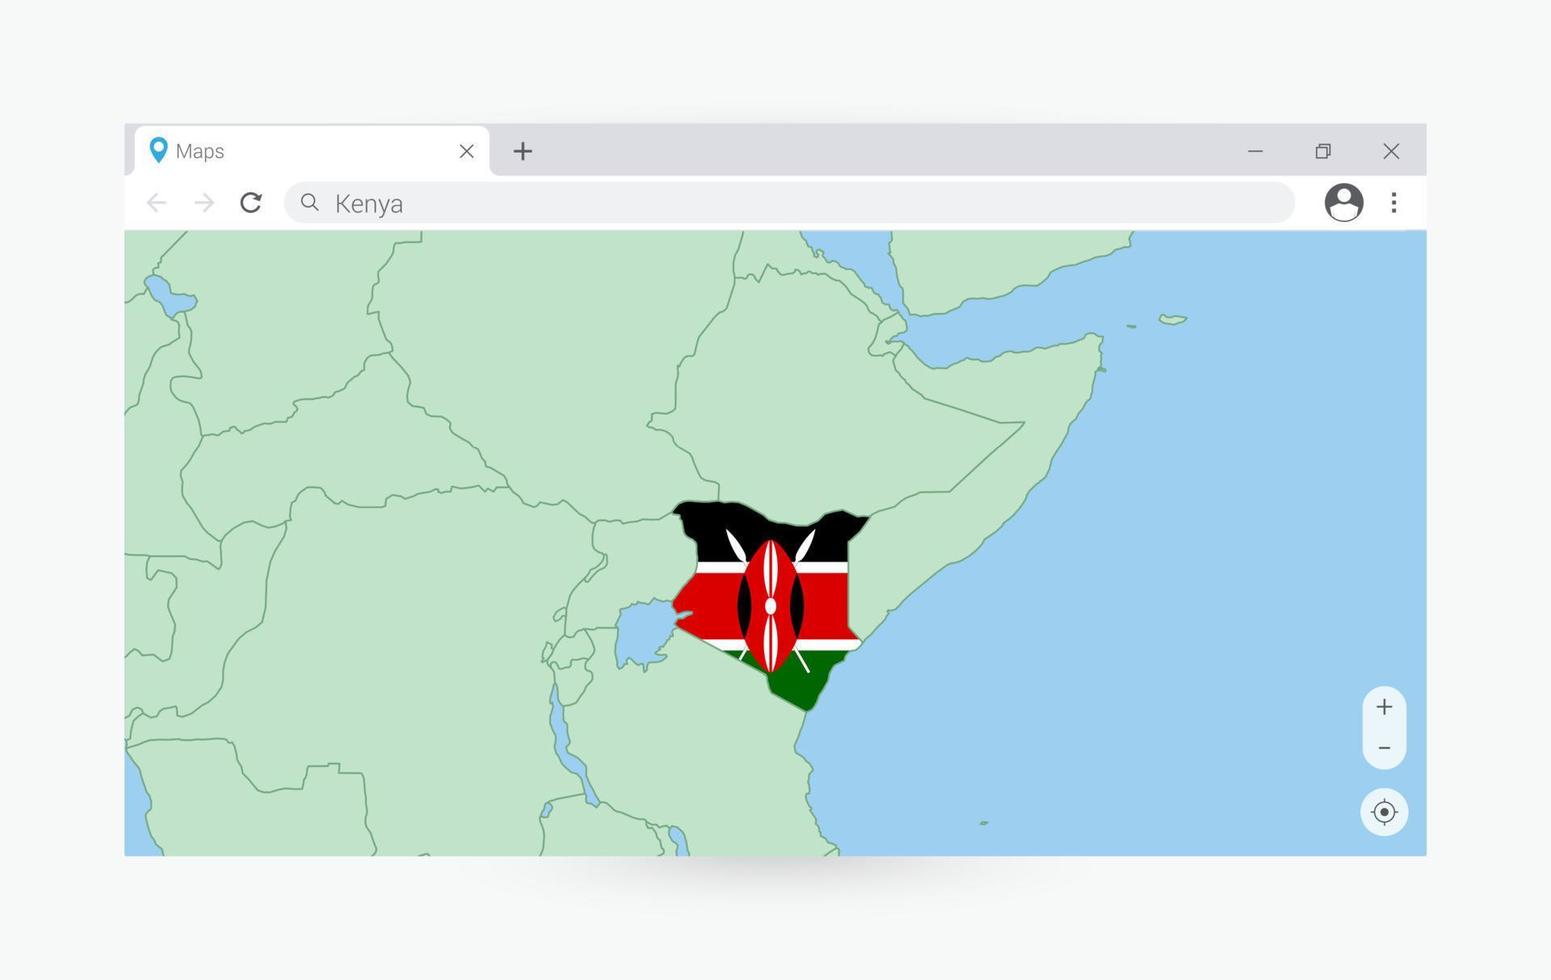Close the Maps tab

(466, 151)
